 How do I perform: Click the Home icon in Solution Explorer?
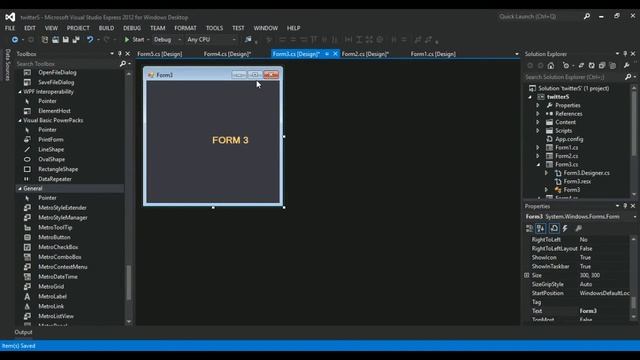551,65
